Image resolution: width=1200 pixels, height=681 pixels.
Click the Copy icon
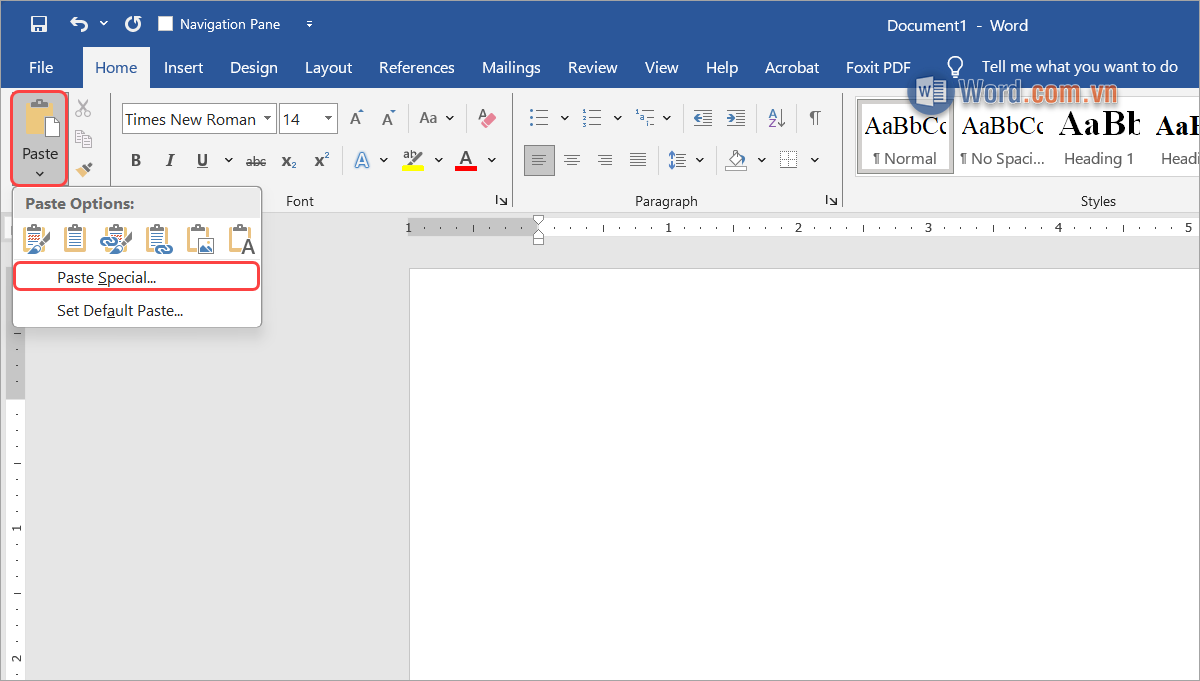[x=84, y=139]
